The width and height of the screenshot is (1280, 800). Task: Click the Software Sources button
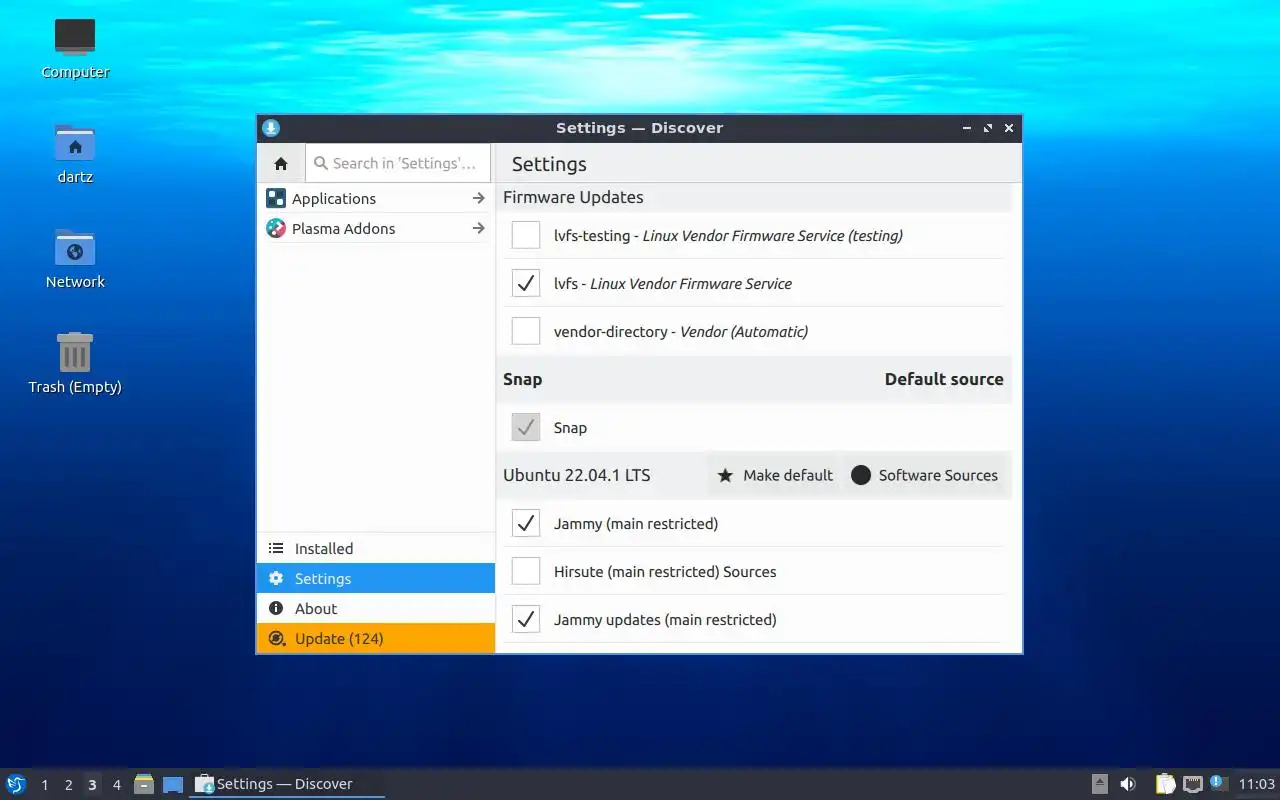click(x=925, y=475)
